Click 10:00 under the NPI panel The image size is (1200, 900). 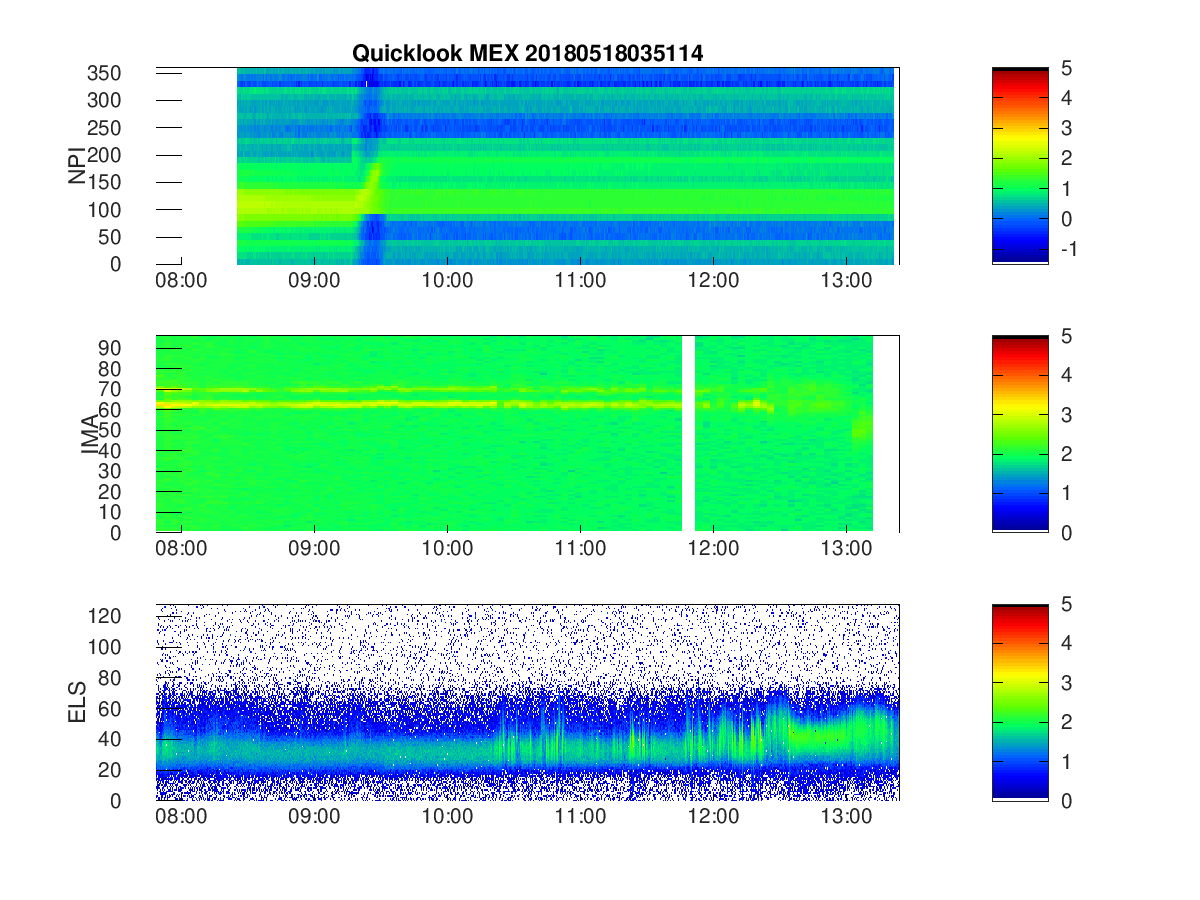447,280
